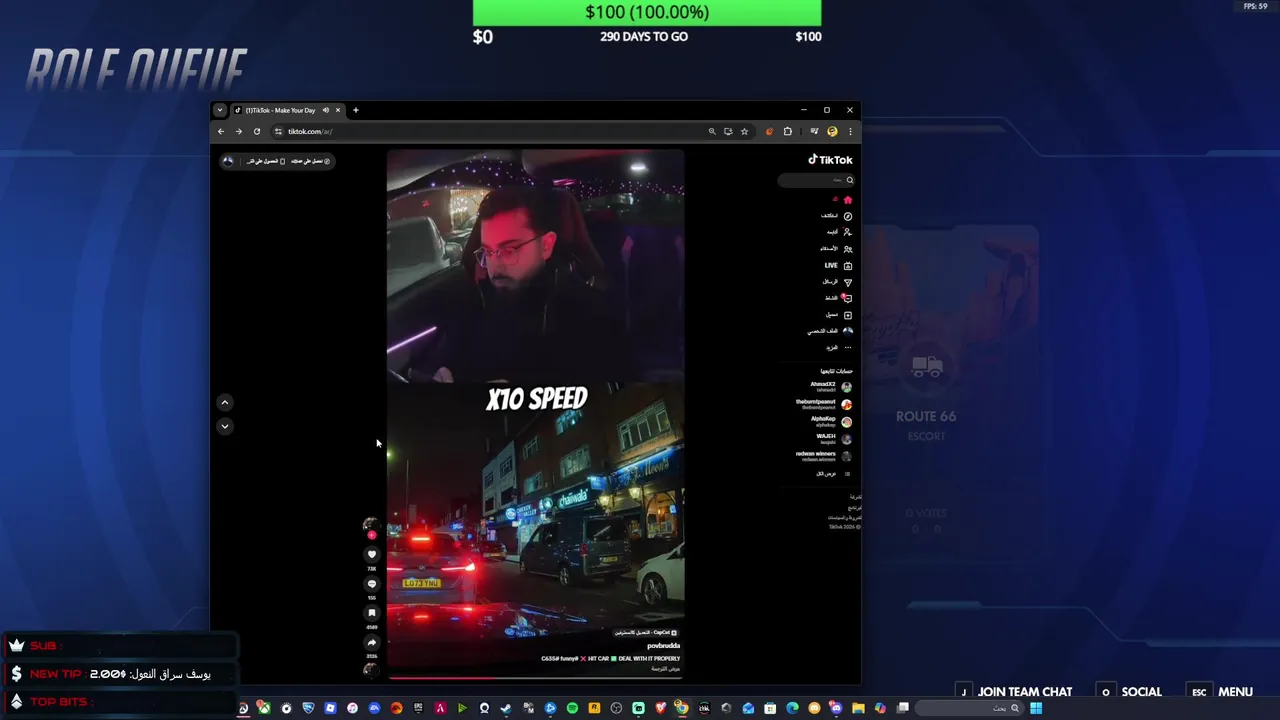Open the Chrome tab search dropdown
1280x720 pixels.
(220, 110)
